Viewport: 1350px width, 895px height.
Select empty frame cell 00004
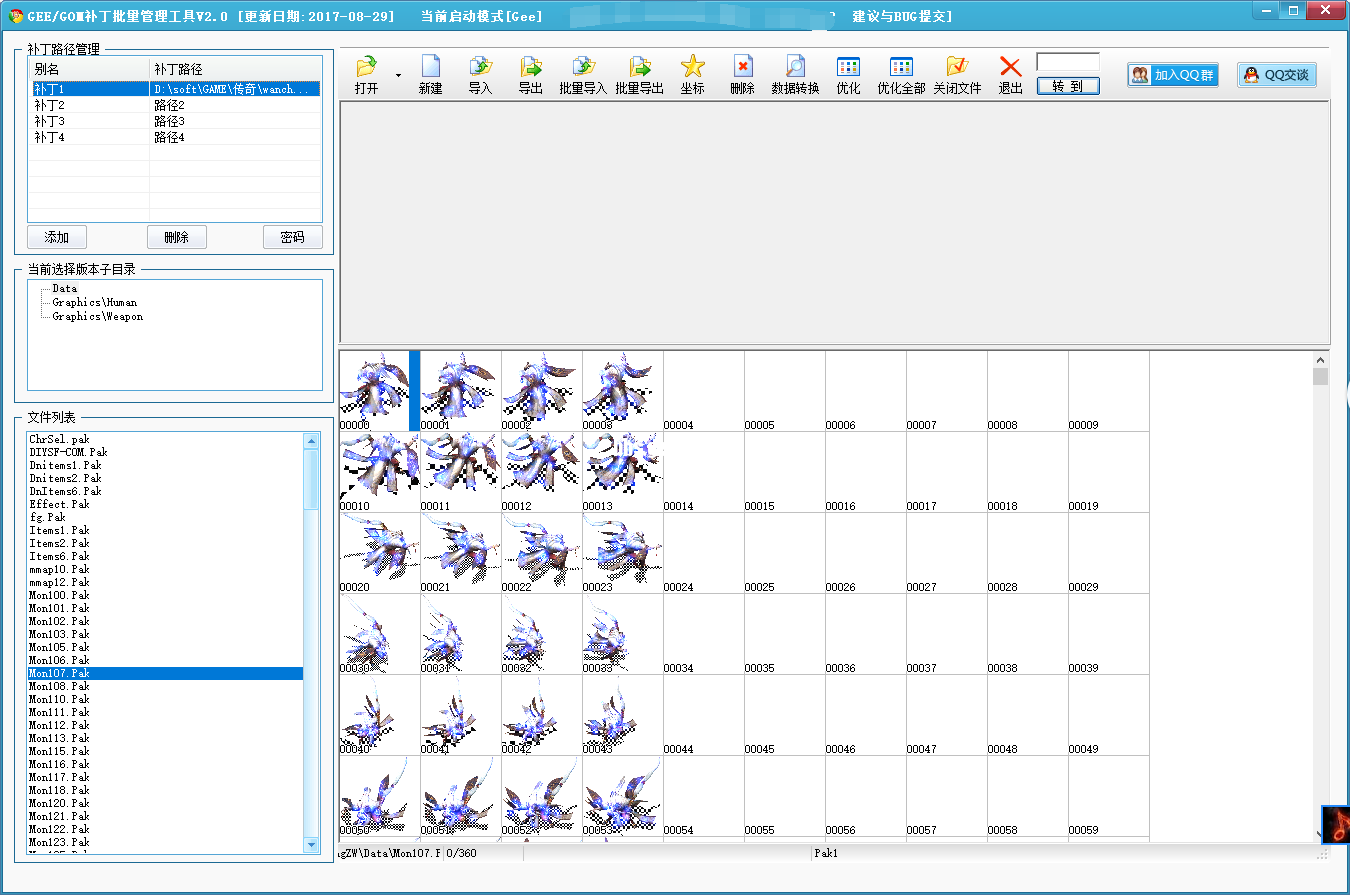703,390
